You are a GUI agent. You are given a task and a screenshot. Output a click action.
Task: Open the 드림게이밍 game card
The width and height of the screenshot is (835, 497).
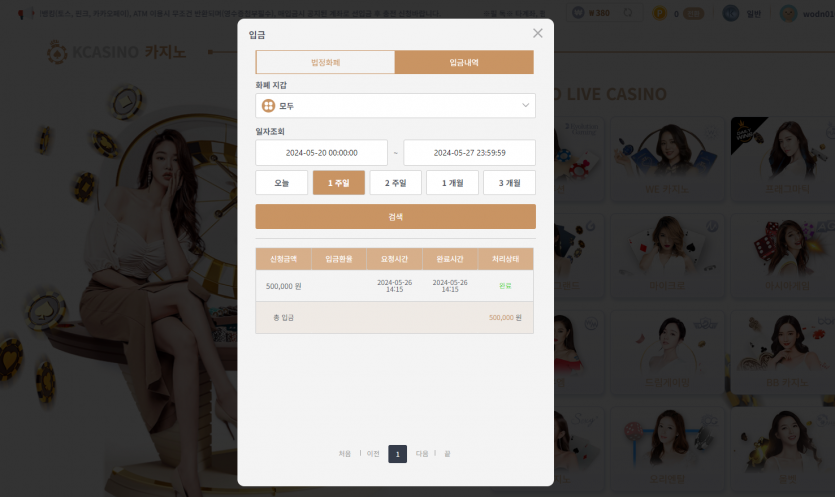[x=667, y=353]
